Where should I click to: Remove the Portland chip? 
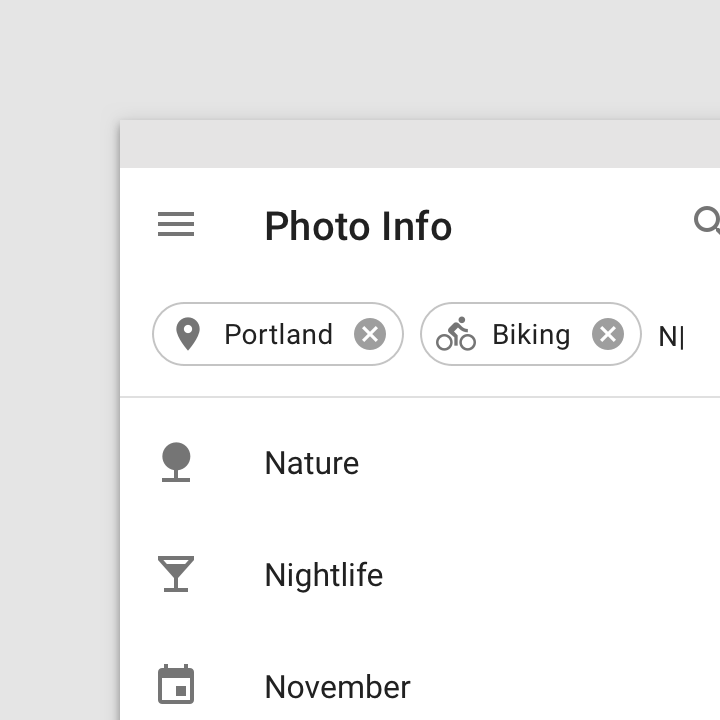(x=370, y=334)
